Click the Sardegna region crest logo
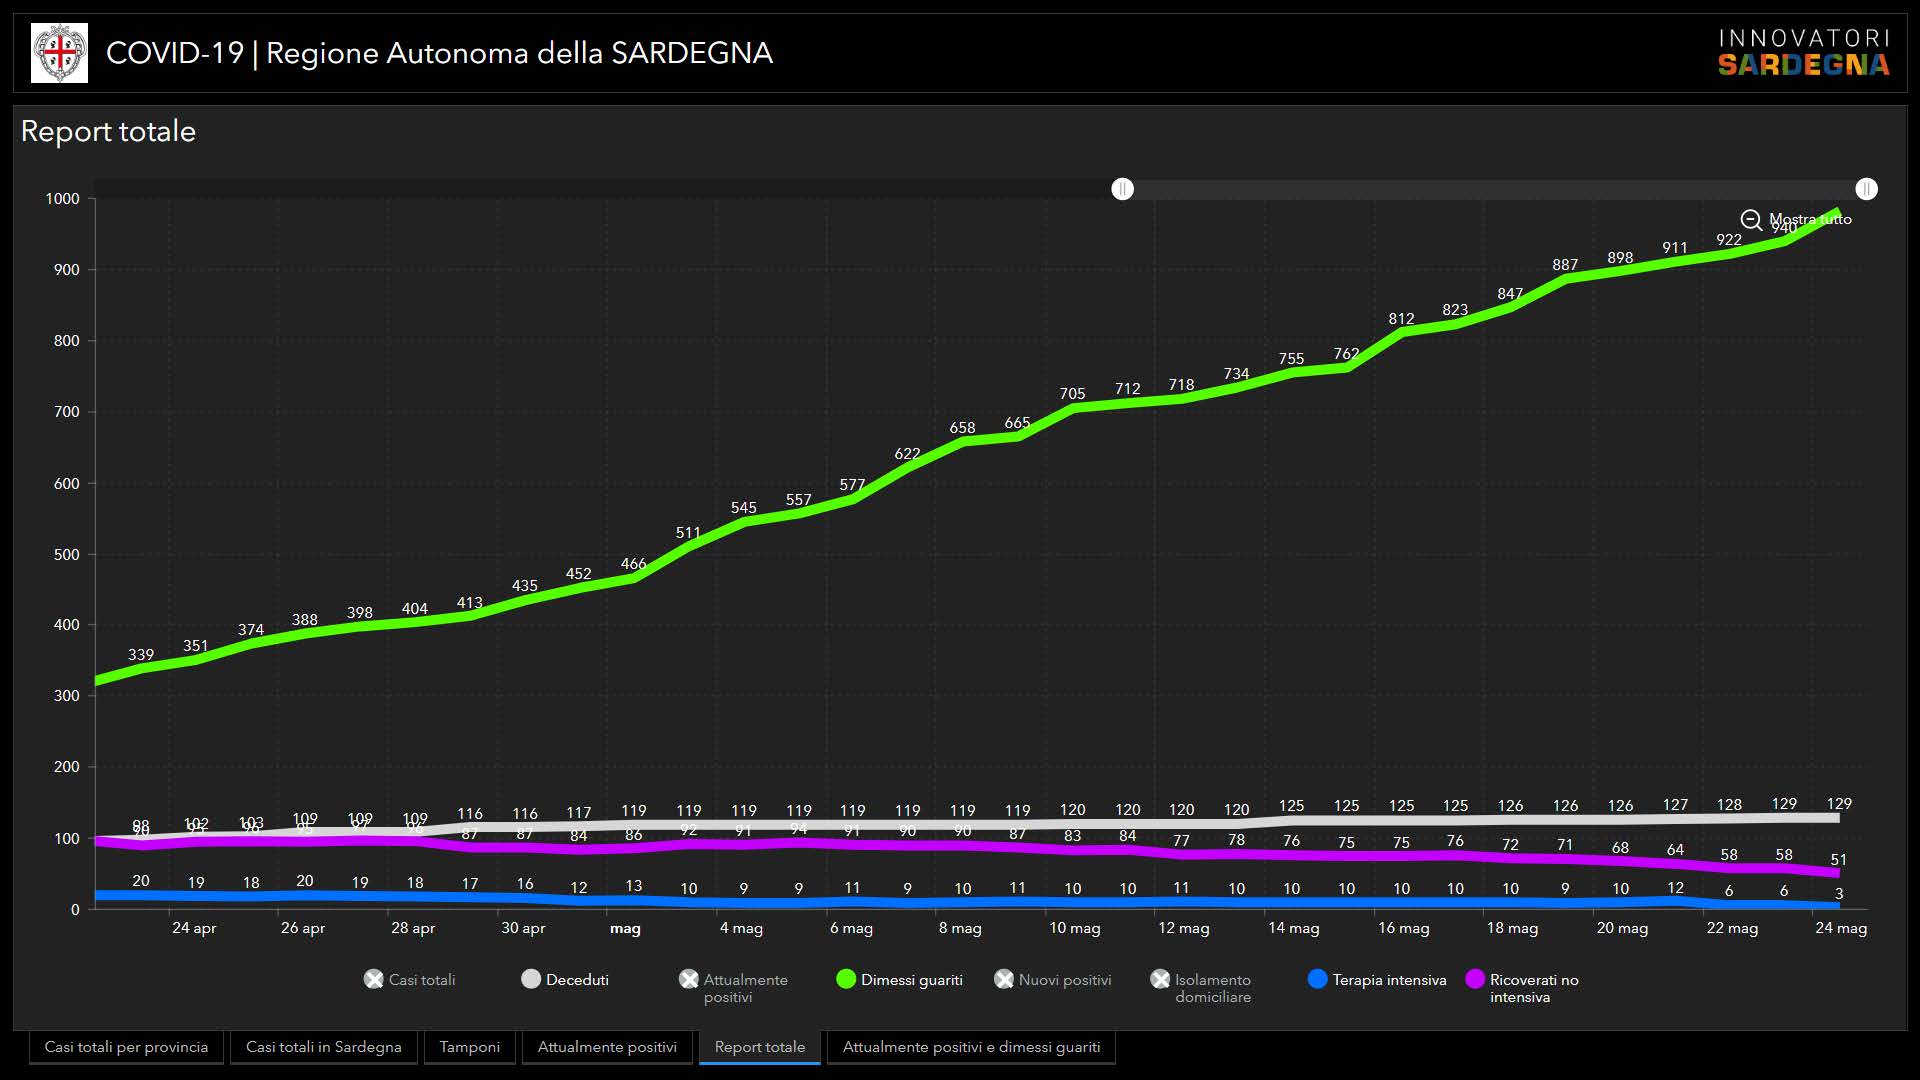The width and height of the screenshot is (1920, 1080). (x=60, y=53)
